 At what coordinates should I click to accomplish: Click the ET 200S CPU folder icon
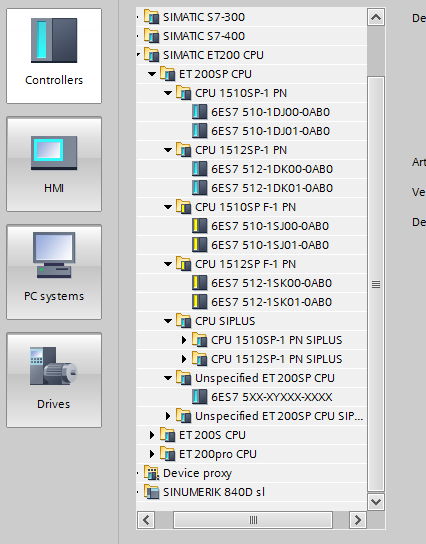tap(168, 435)
